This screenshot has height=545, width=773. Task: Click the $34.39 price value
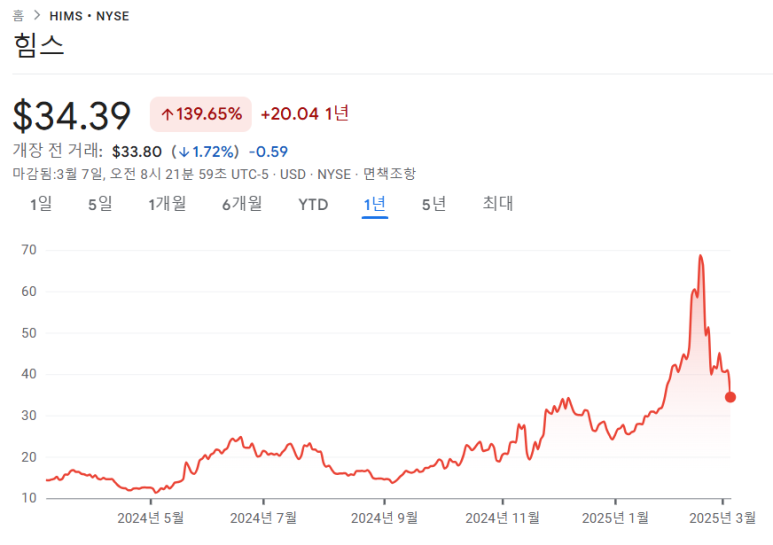click(71, 116)
